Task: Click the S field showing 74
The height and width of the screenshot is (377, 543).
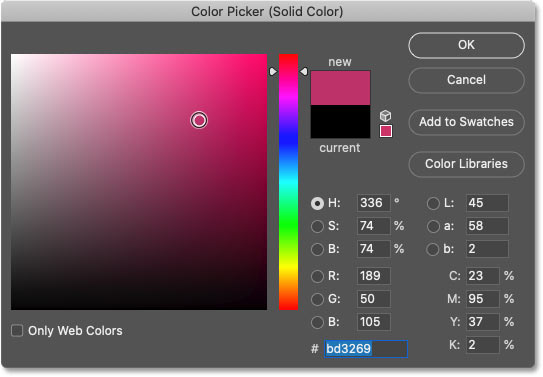Action: tap(374, 226)
